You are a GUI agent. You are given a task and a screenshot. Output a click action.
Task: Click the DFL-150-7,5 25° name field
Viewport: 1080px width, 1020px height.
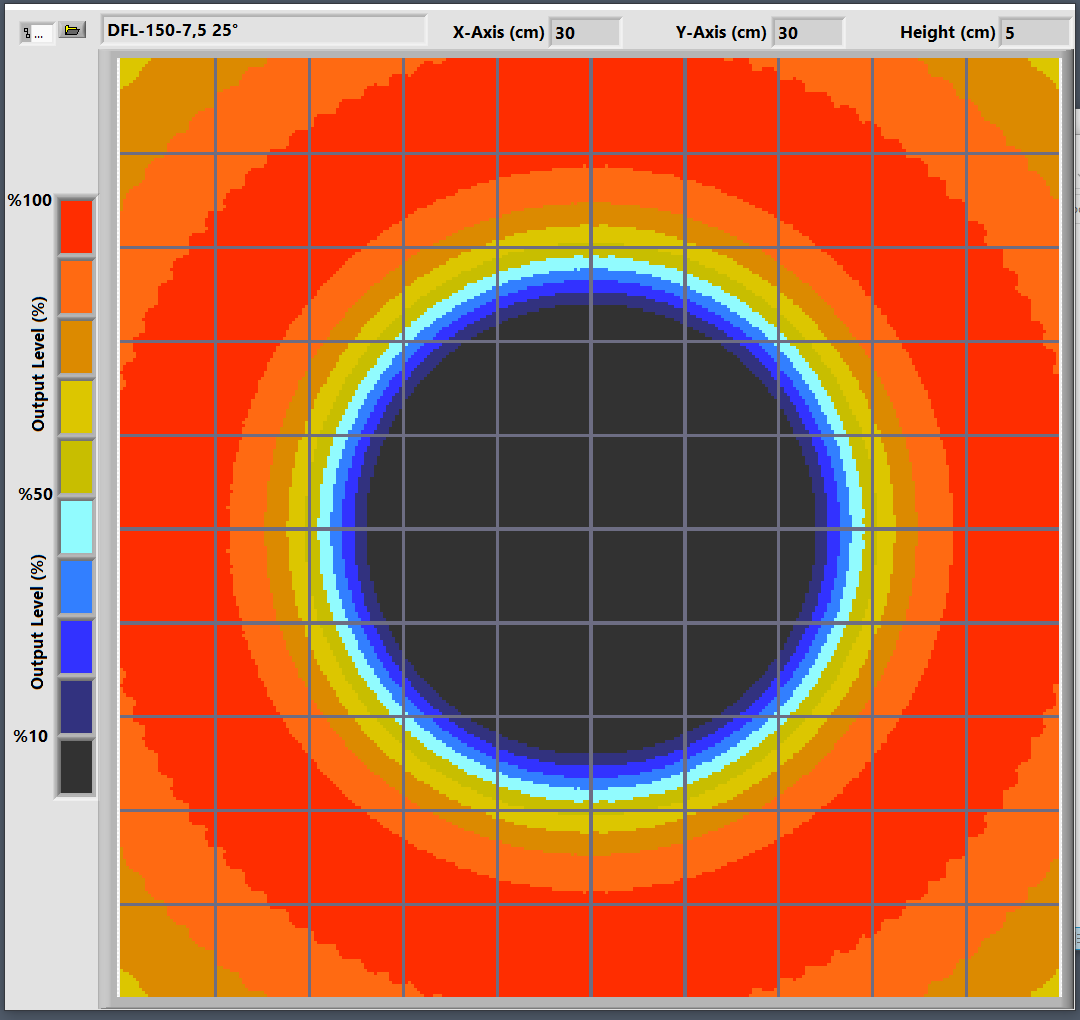[x=264, y=30]
